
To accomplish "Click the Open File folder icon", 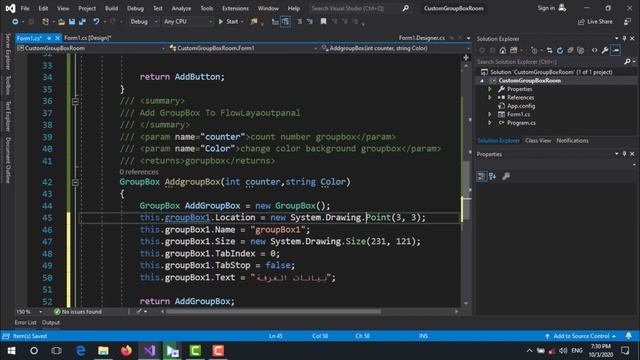I will [x=61, y=22].
